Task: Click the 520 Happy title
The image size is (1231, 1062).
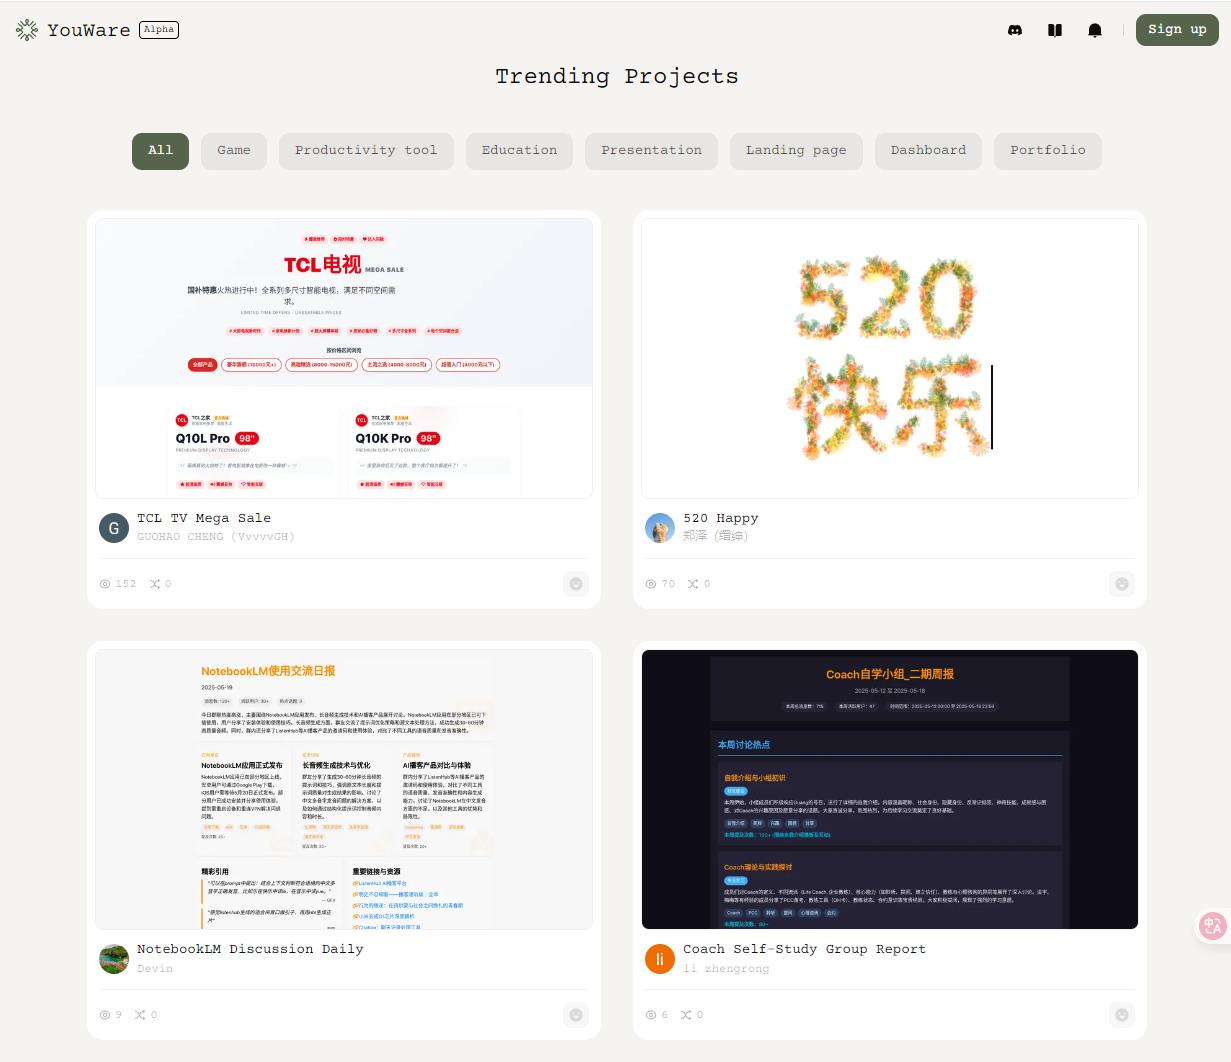Action: pyautogui.click(x=721, y=518)
